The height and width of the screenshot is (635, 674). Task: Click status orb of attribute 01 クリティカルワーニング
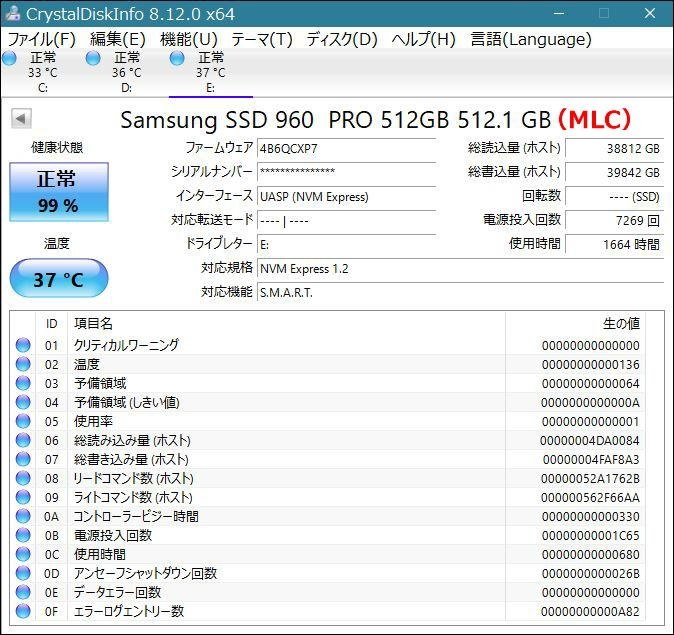[23, 345]
